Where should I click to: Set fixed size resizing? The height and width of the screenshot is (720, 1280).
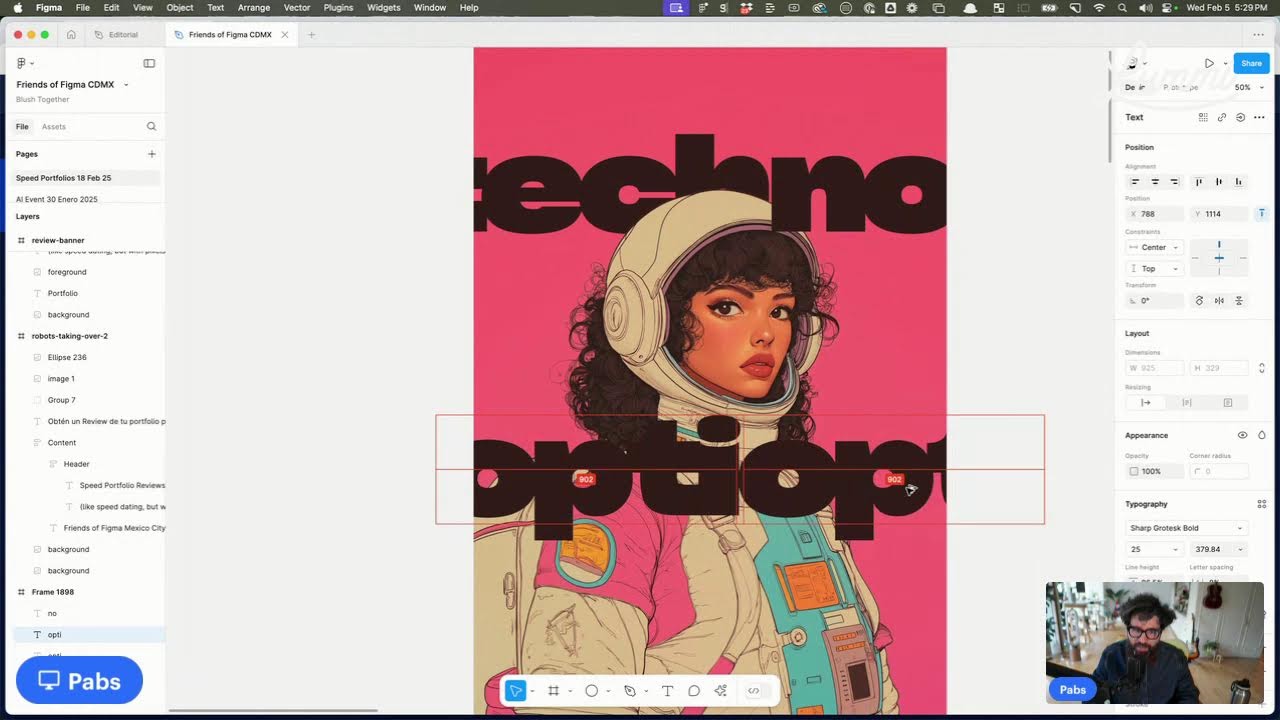(1228, 403)
